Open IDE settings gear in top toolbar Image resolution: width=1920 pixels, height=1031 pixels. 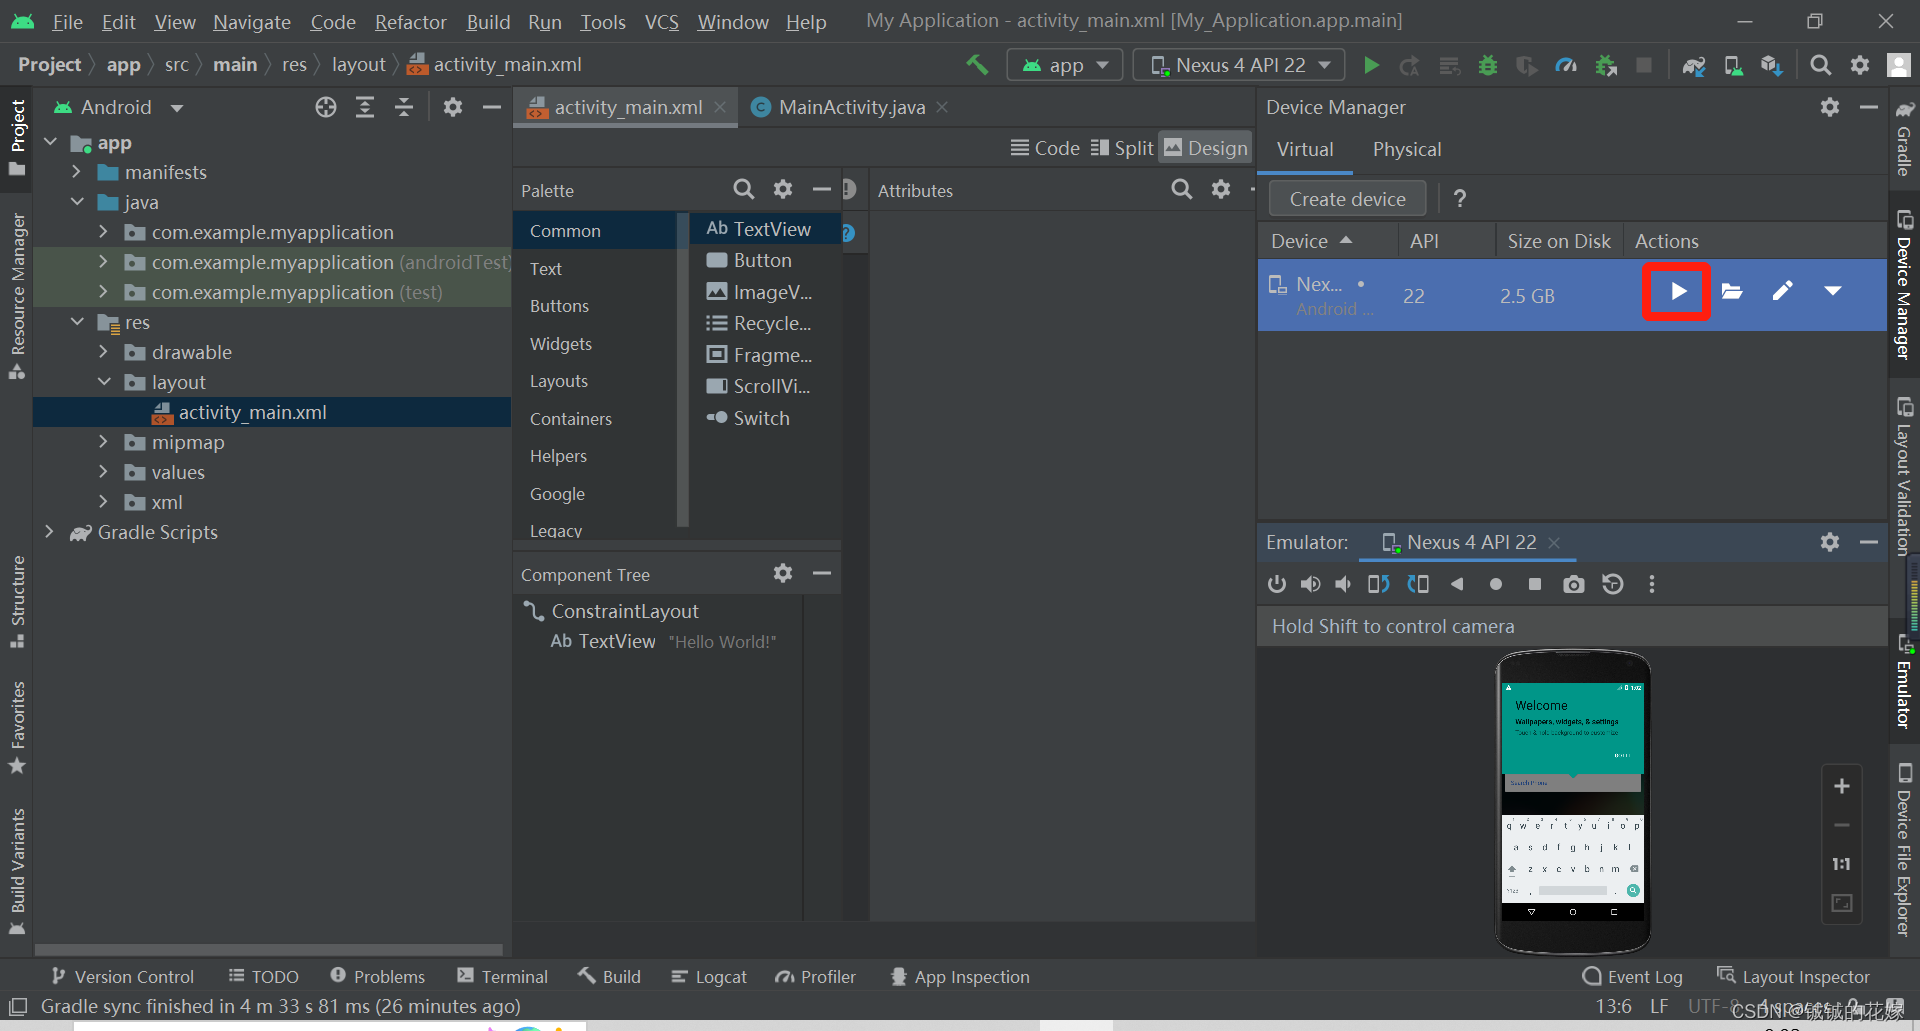click(1860, 65)
